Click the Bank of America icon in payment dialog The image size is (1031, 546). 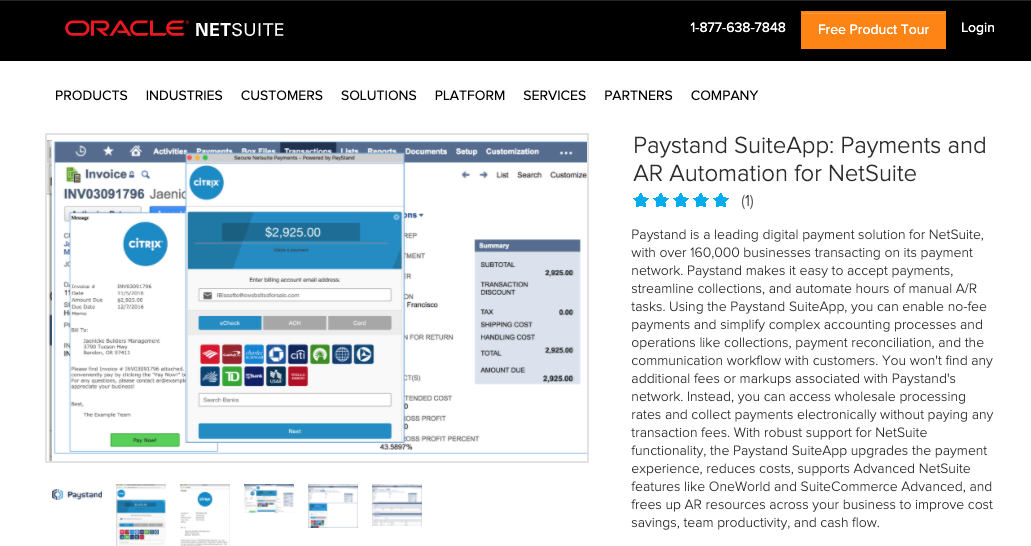pos(210,355)
